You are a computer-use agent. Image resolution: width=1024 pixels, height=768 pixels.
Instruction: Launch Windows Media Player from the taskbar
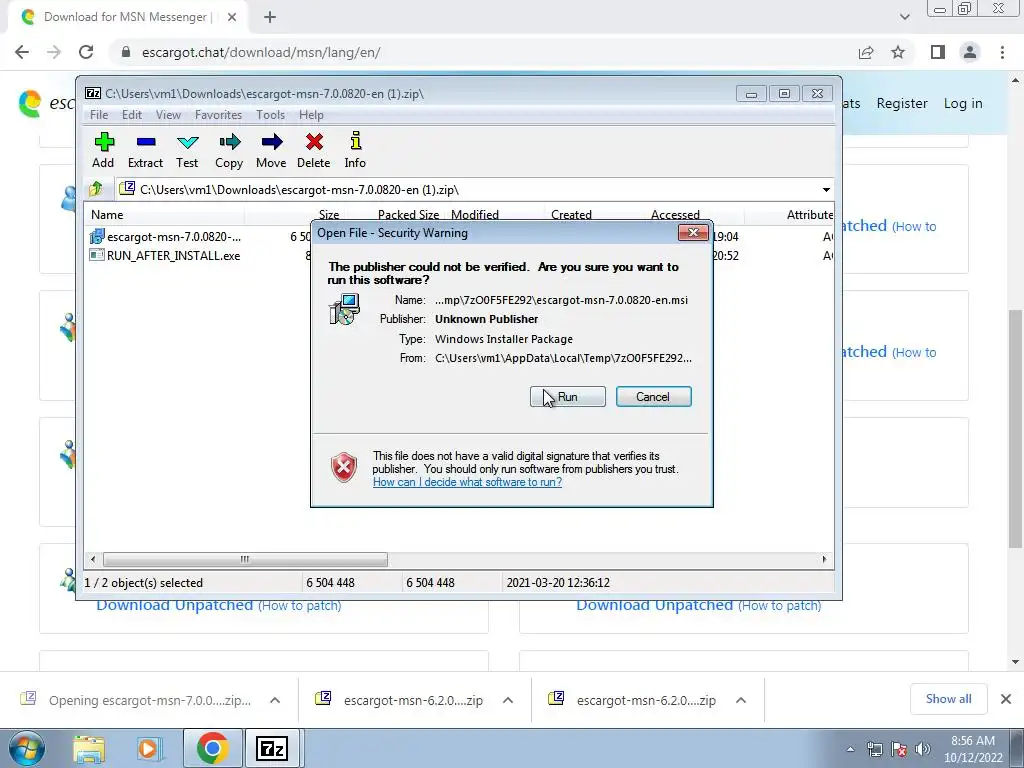click(149, 748)
